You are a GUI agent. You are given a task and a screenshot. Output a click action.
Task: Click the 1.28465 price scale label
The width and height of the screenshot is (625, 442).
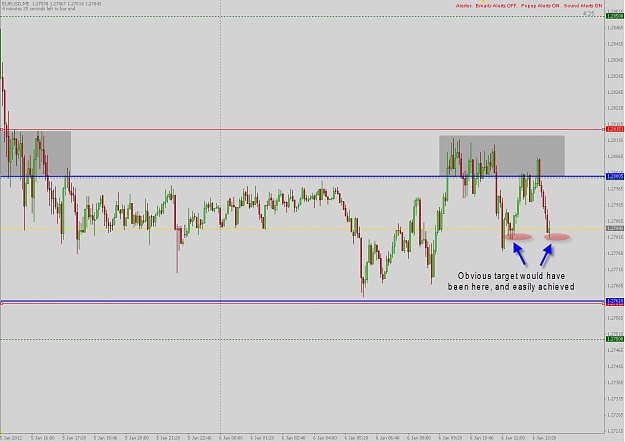(615, 28)
